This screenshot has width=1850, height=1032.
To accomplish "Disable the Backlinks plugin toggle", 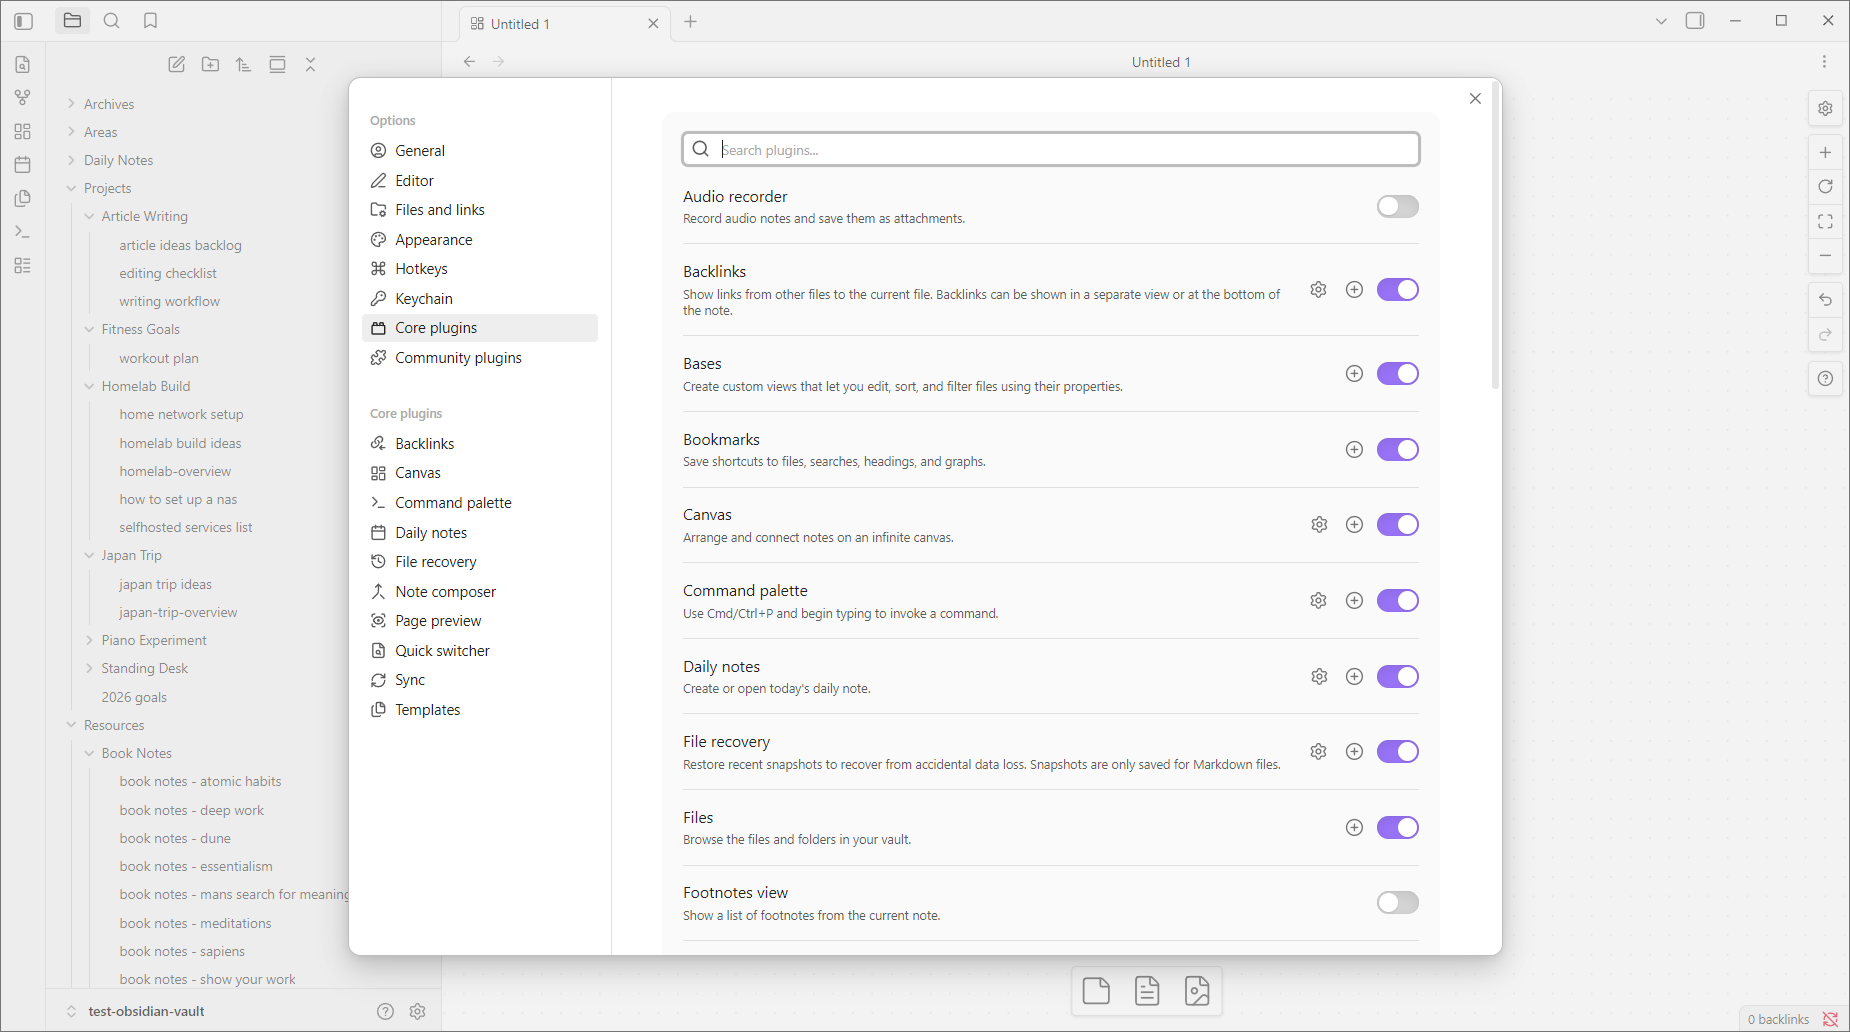I will 1397,290.
